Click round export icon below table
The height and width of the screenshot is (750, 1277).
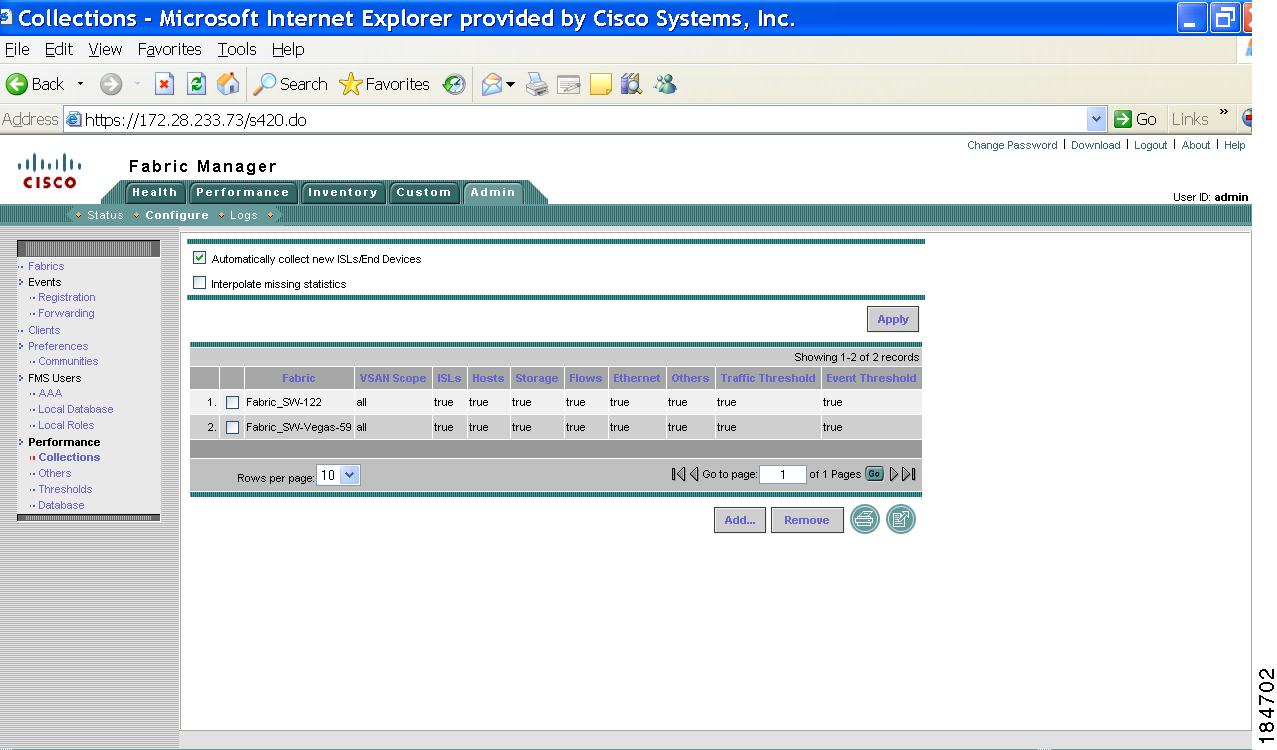tap(901, 519)
